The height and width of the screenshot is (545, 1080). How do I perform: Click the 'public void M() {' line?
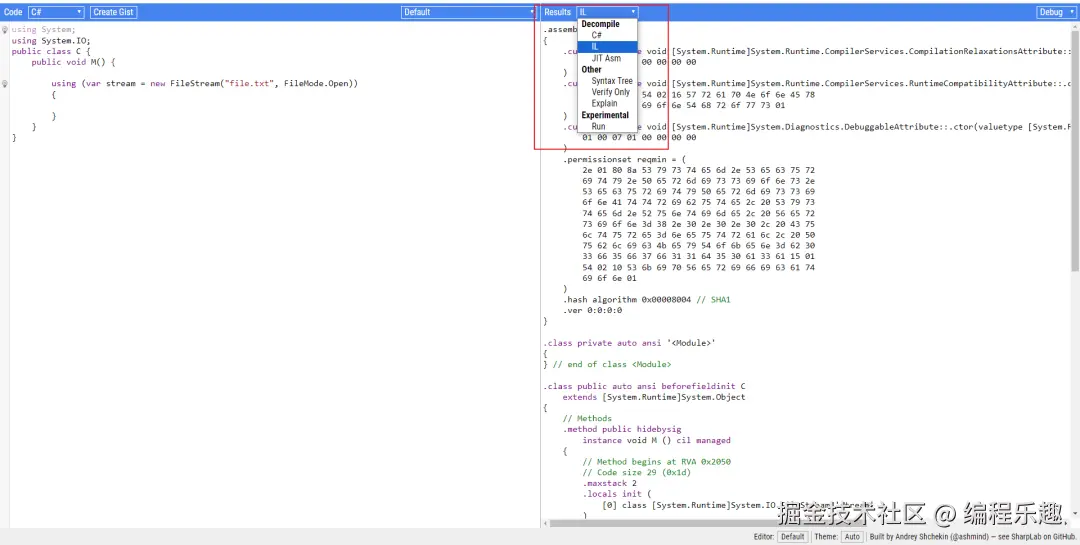click(73, 62)
